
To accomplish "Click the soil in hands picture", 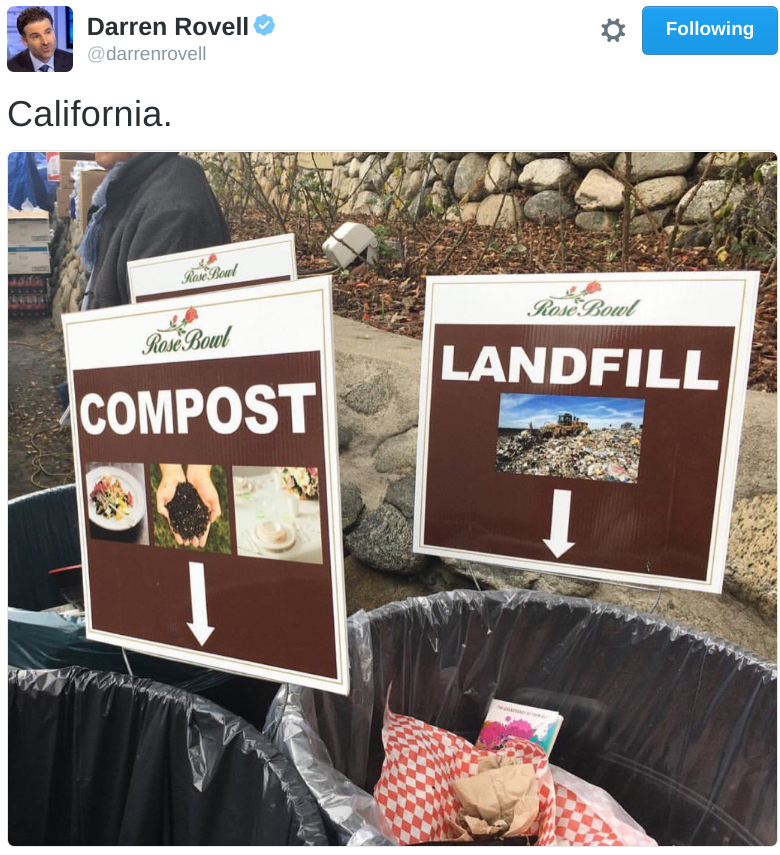I will tap(190, 508).
